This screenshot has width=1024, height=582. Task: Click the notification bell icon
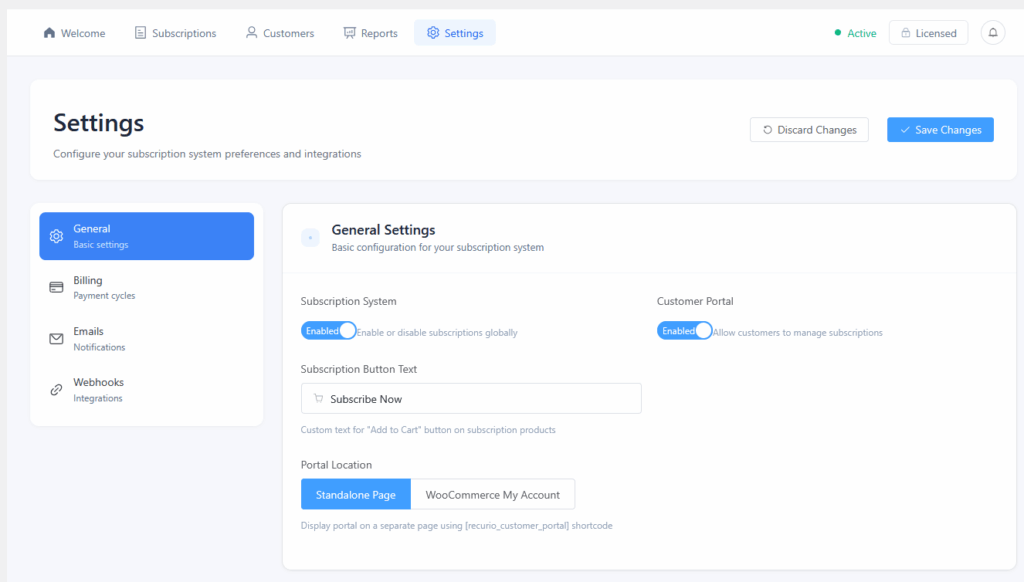pos(992,33)
